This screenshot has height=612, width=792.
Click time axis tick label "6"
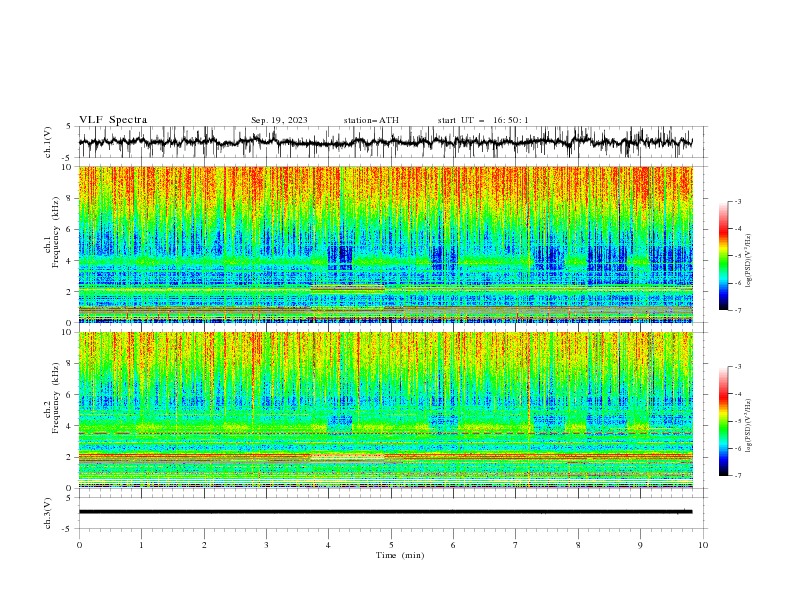point(453,545)
